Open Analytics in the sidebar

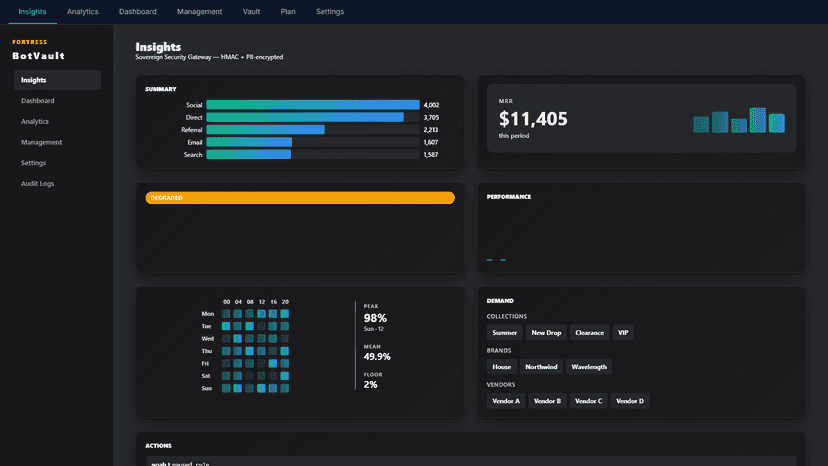pyautogui.click(x=57, y=121)
